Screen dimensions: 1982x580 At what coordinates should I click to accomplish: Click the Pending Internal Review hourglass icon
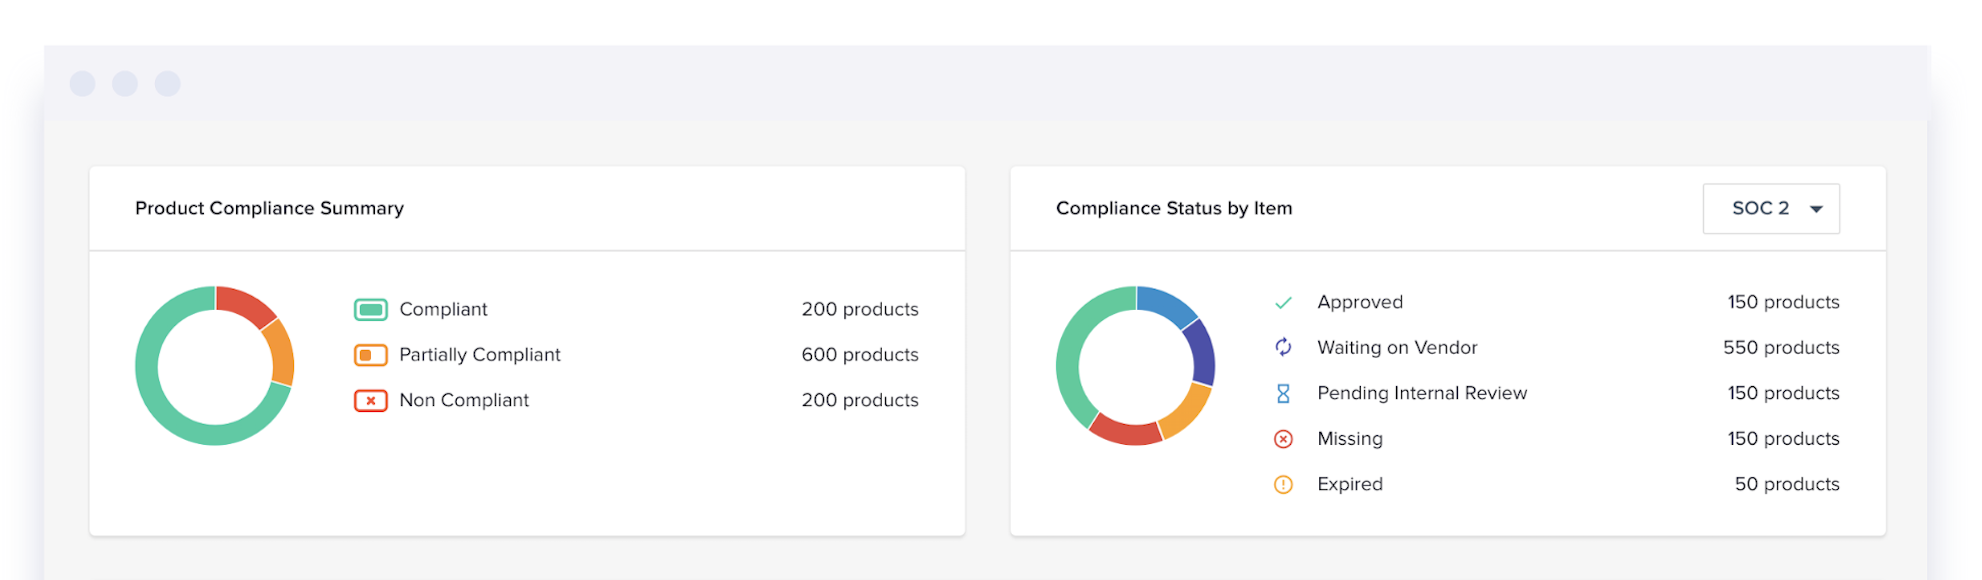click(1283, 394)
